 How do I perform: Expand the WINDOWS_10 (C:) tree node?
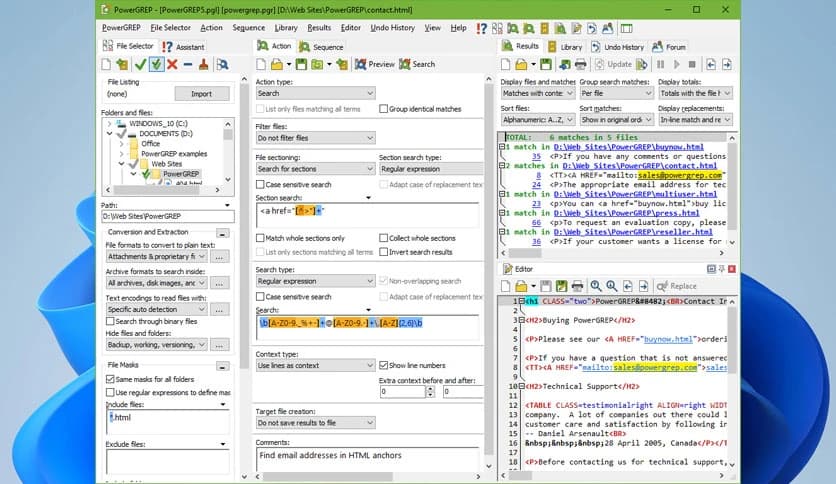pyautogui.click(x=109, y=124)
